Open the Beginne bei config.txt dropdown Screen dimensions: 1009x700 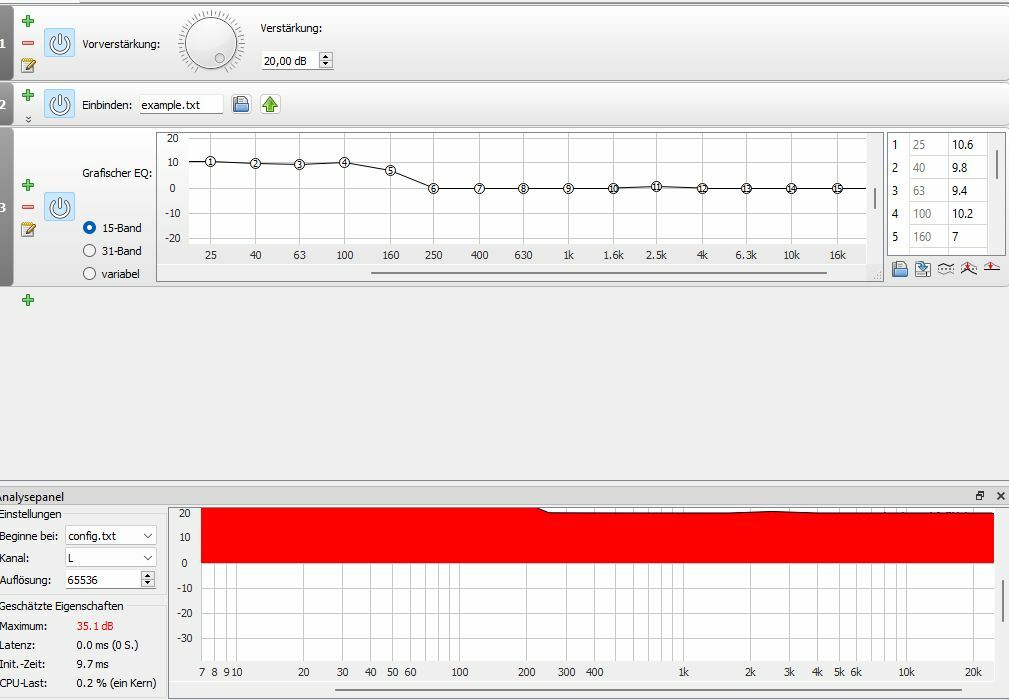(x=111, y=536)
